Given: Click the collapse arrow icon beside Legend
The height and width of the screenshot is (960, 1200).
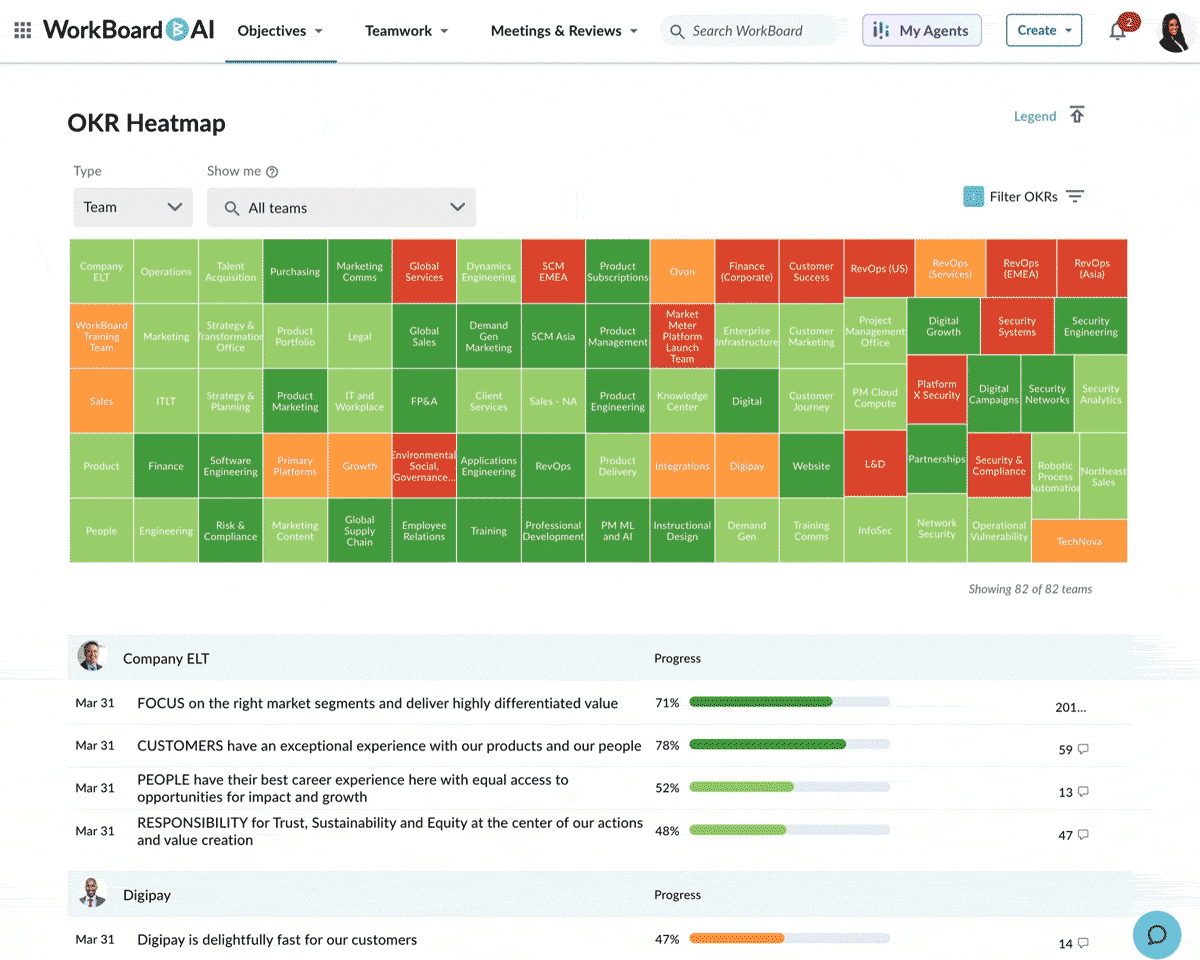Looking at the screenshot, I should [x=1077, y=115].
